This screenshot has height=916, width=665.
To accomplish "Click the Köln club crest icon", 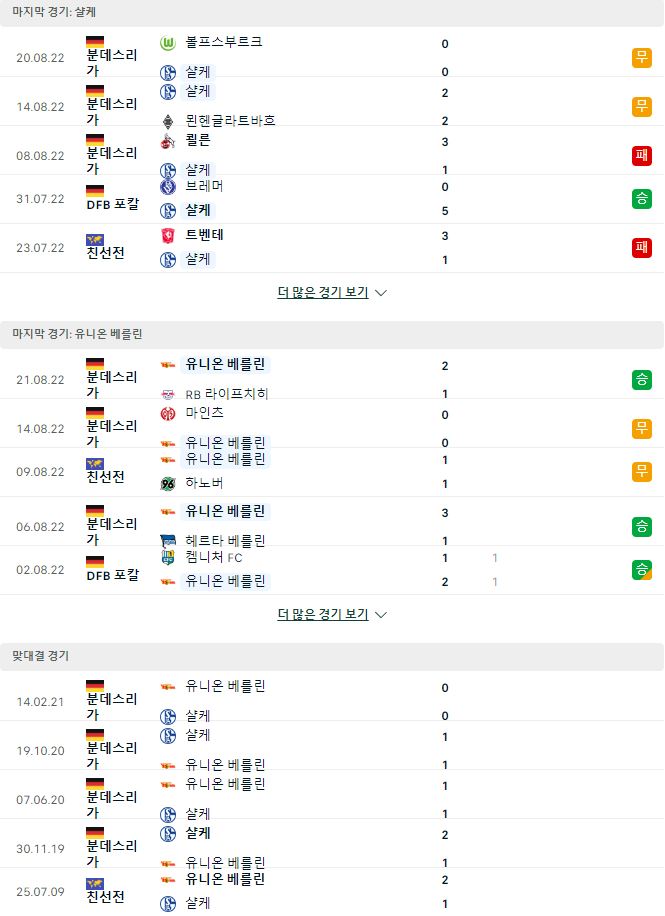I will coord(168,141).
